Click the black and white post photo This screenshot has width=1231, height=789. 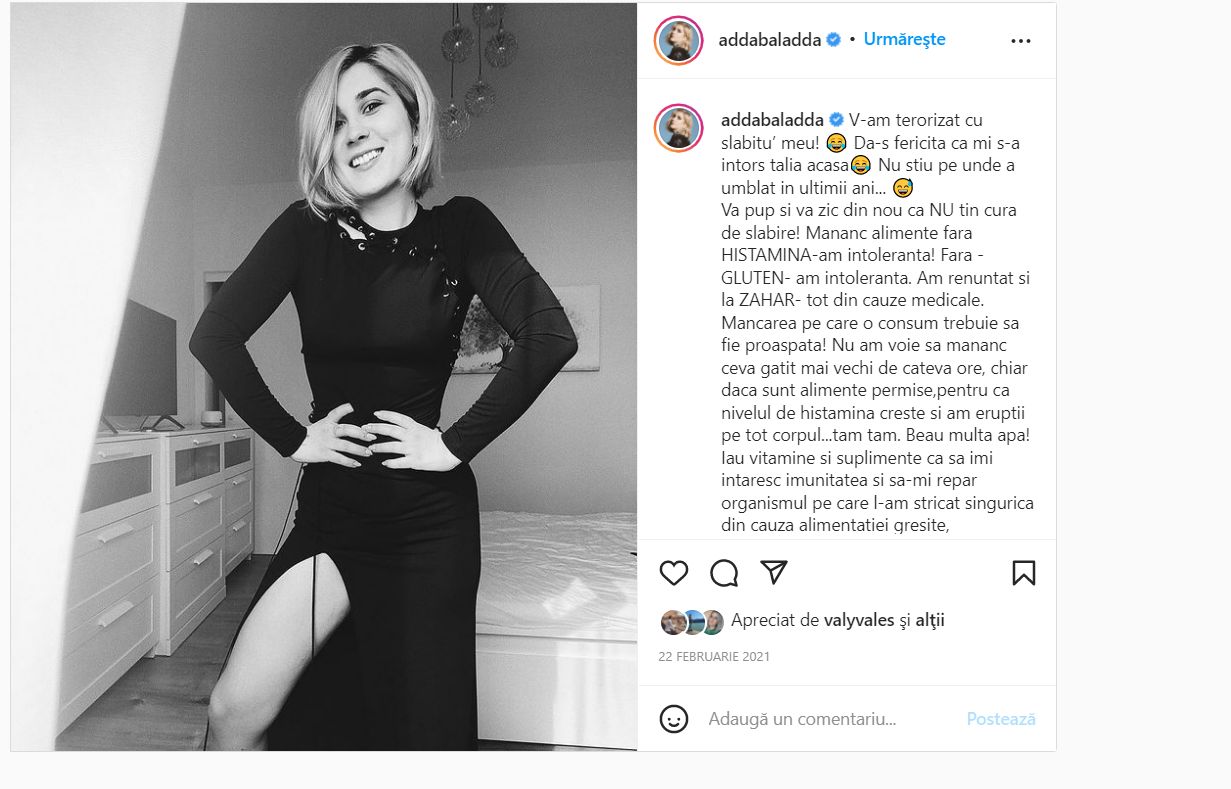[324, 376]
